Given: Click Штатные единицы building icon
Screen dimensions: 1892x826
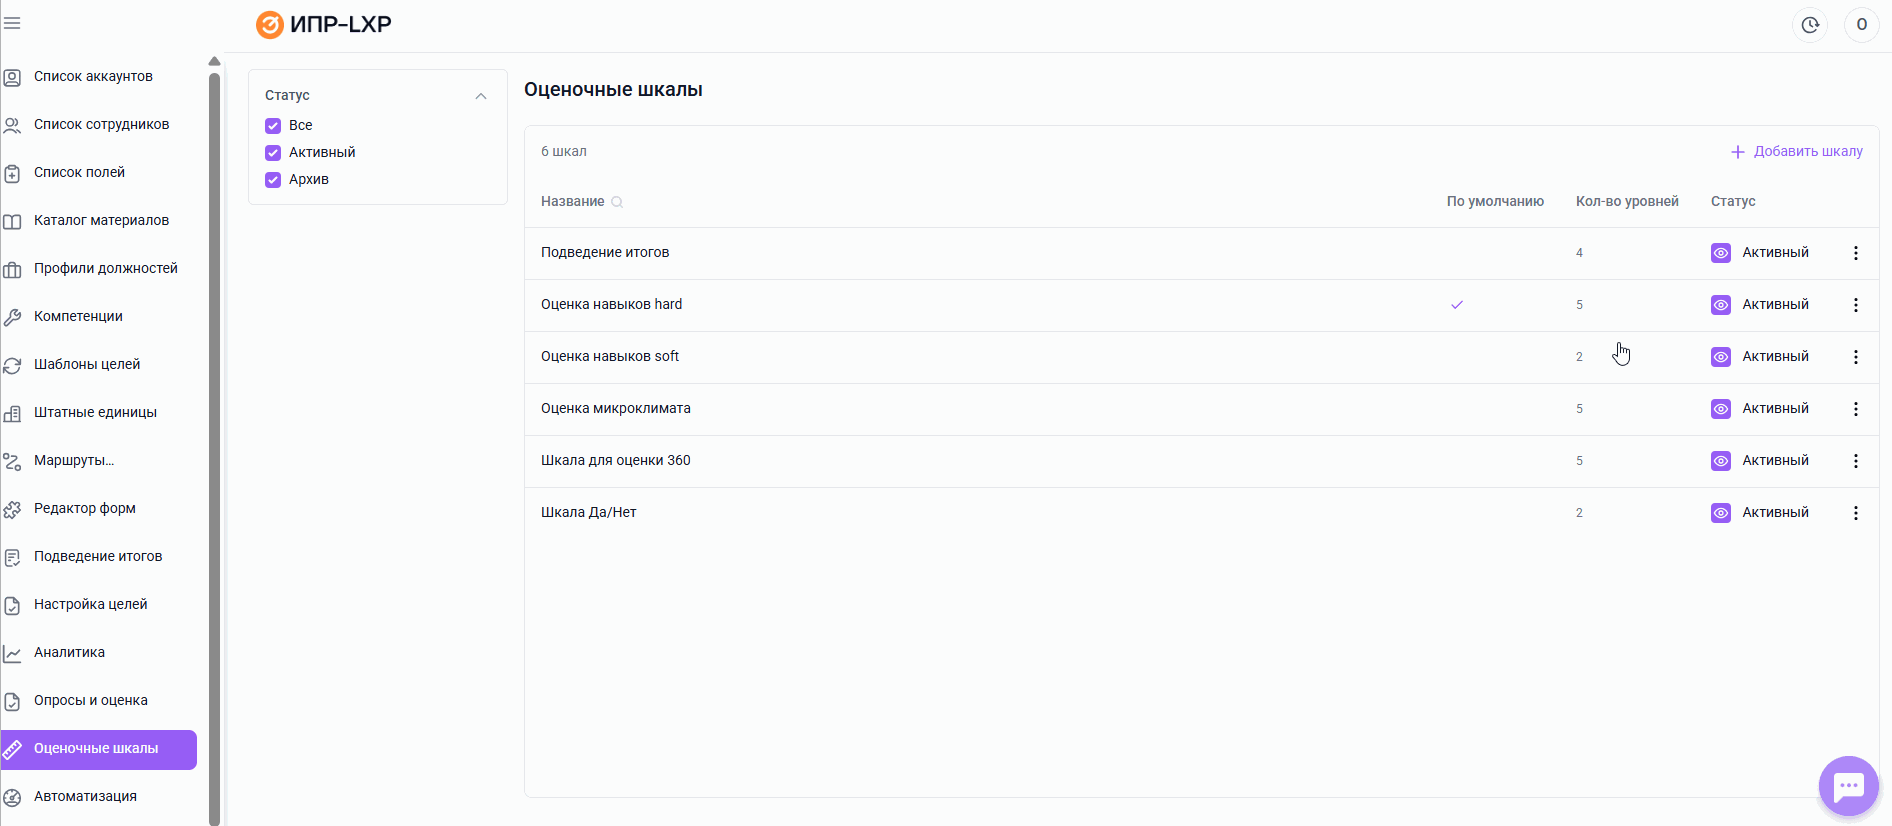Looking at the screenshot, I should (x=12, y=413).
